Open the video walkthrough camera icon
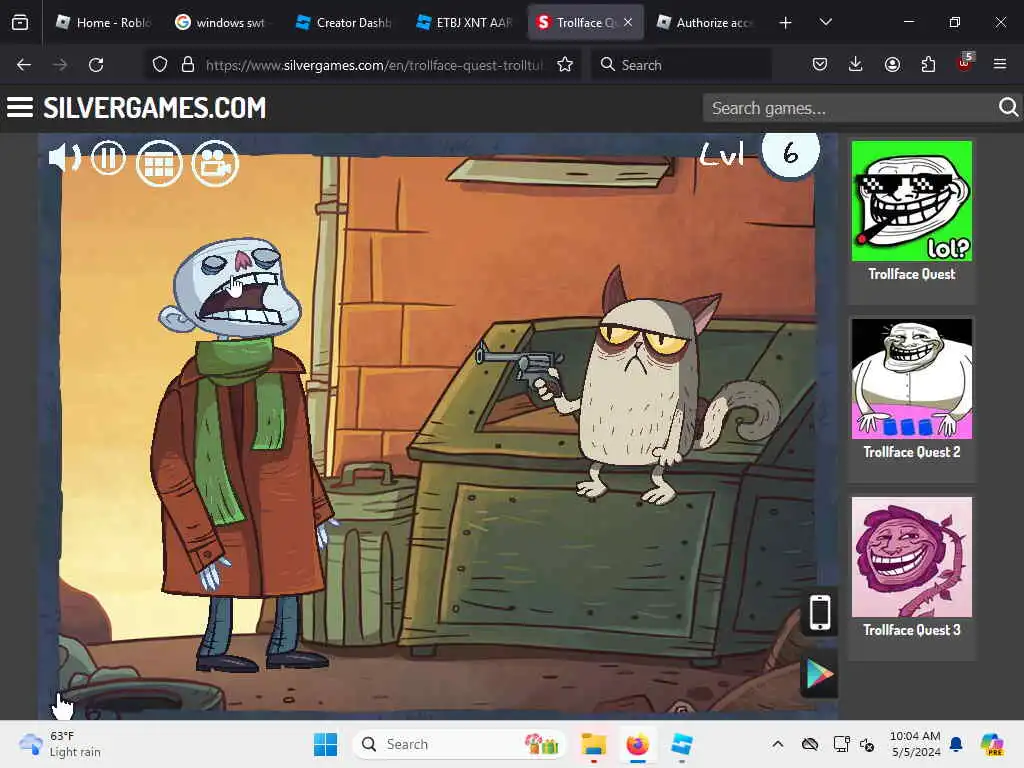Viewport: 1024px width, 768px height. (x=216, y=164)
